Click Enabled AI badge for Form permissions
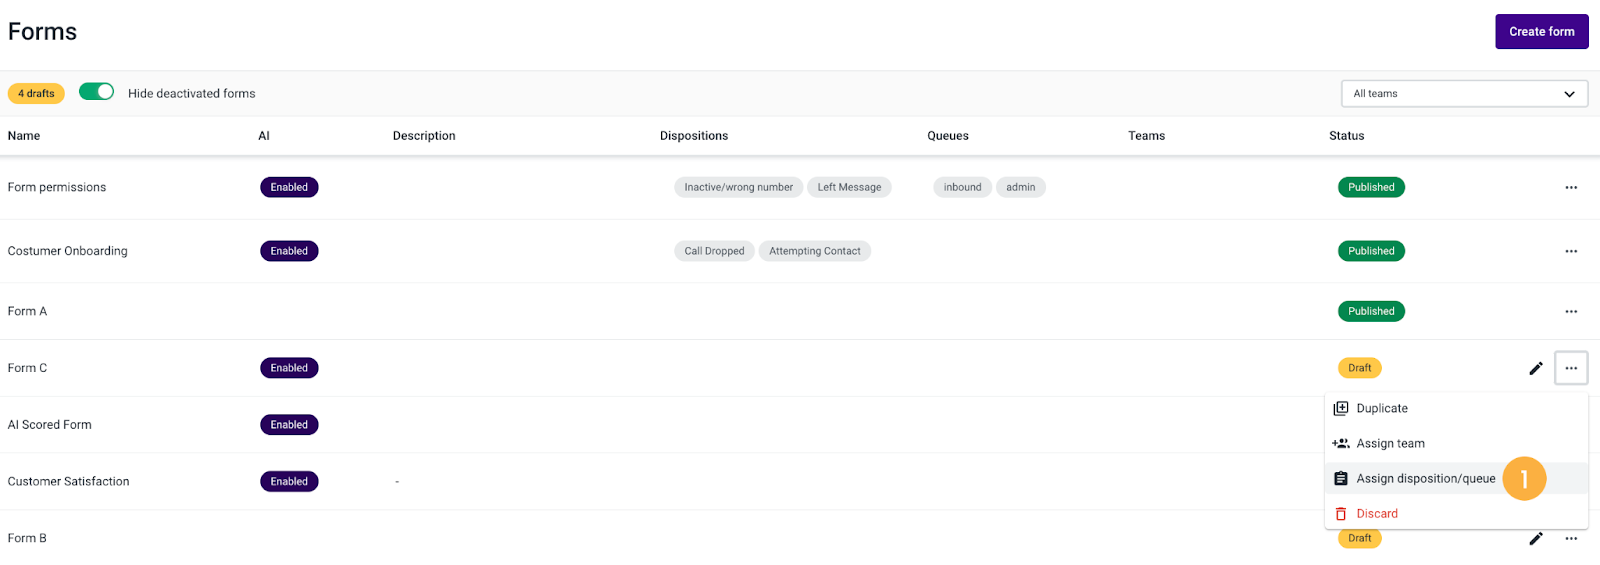Viewport: 1600px width, 565px height. (289, 187)
